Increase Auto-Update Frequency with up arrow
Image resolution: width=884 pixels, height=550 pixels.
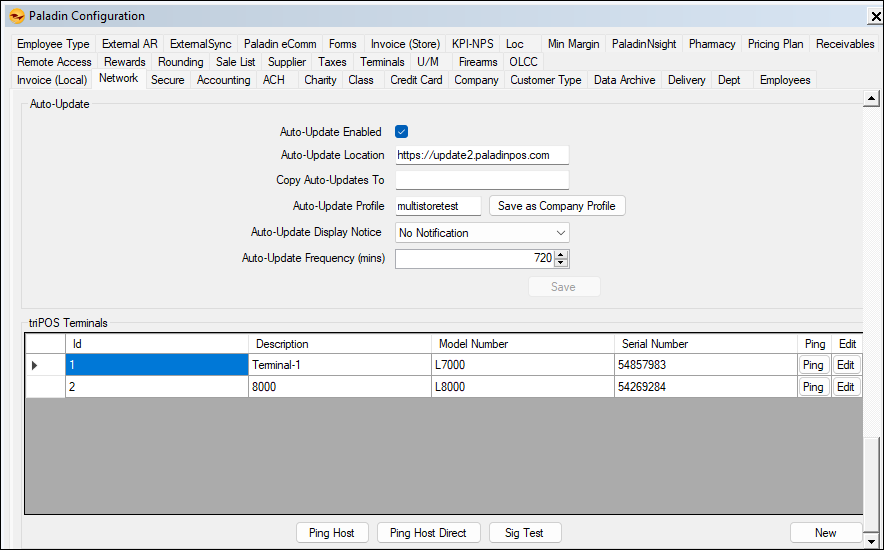pyautogui.click(x=561, y=254)
